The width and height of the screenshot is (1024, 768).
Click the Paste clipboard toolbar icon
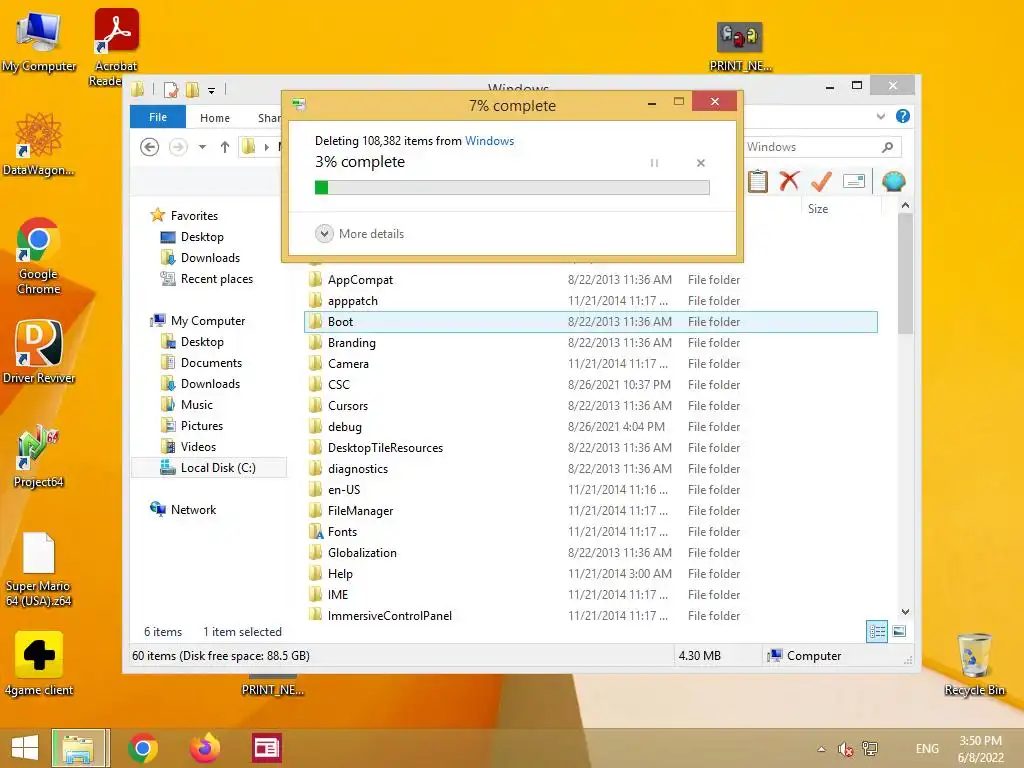tap(758, 181)
